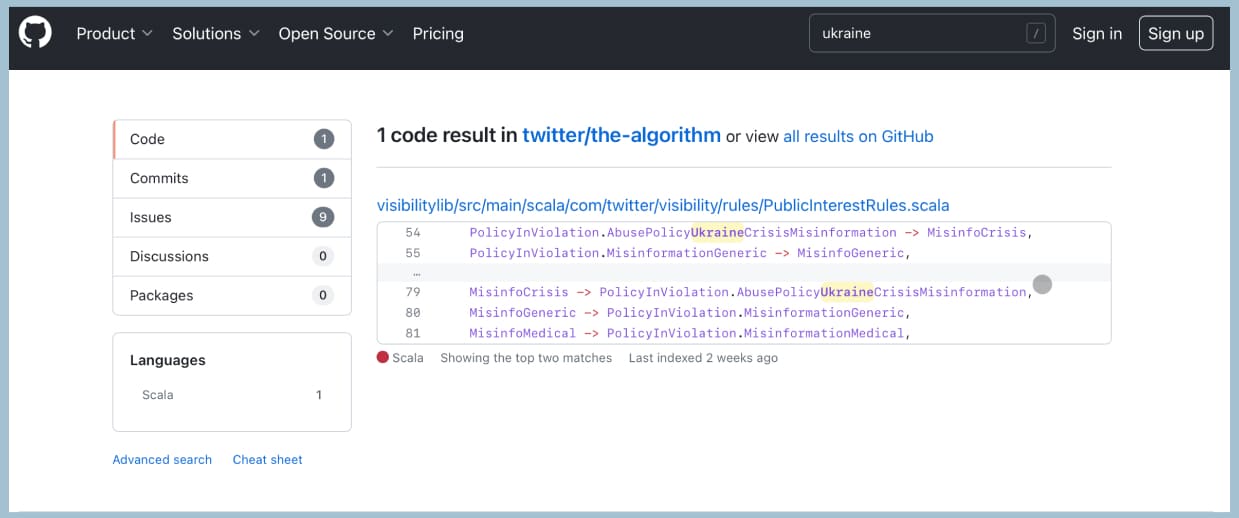Switch to the Commits results tab
This screenshot has height=518, width=1239.
point(231,178)
